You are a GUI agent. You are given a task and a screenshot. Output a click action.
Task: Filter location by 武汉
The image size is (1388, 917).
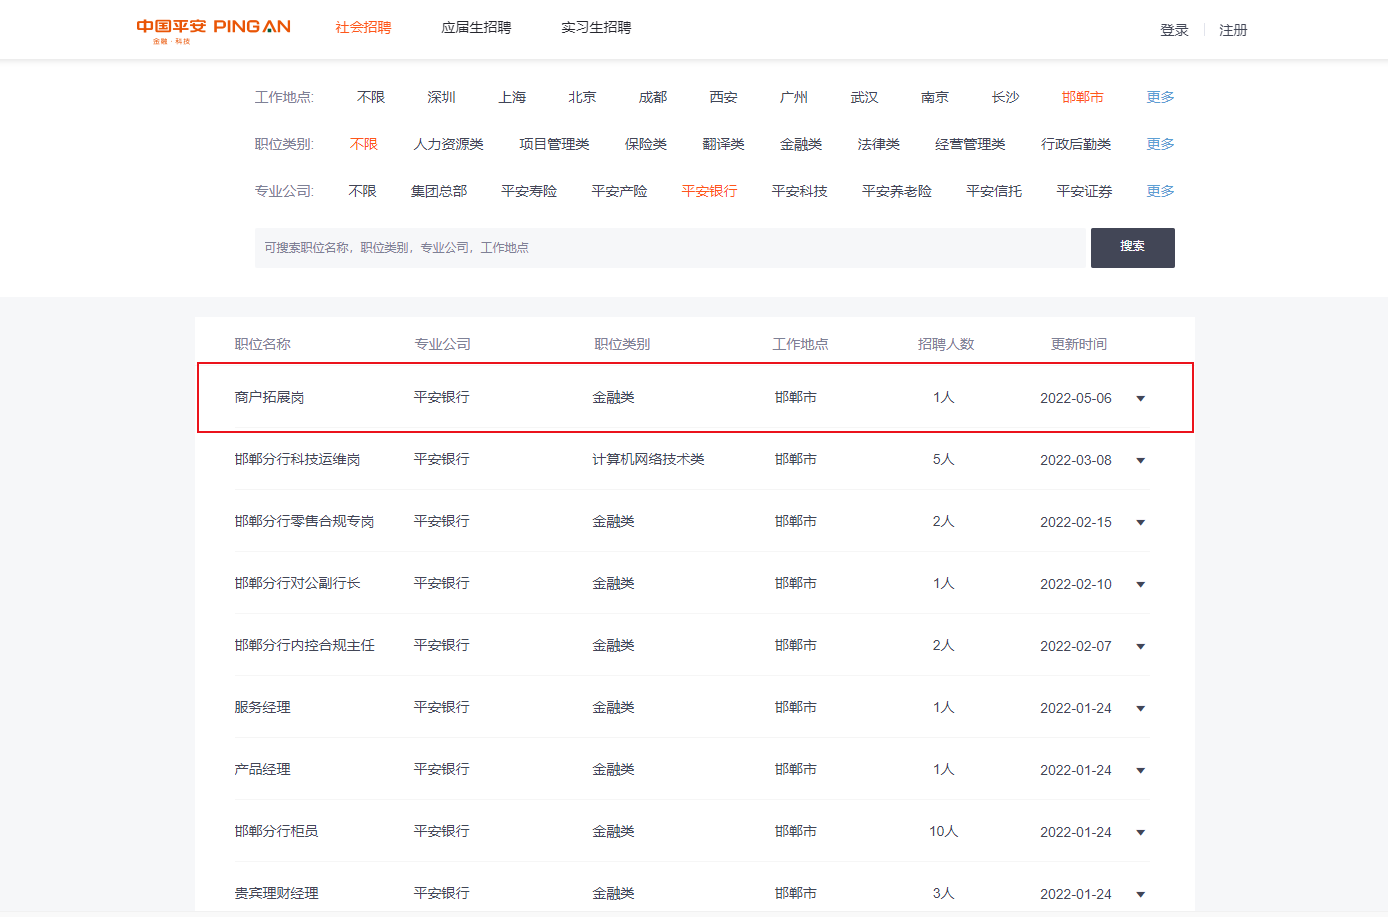864,97
